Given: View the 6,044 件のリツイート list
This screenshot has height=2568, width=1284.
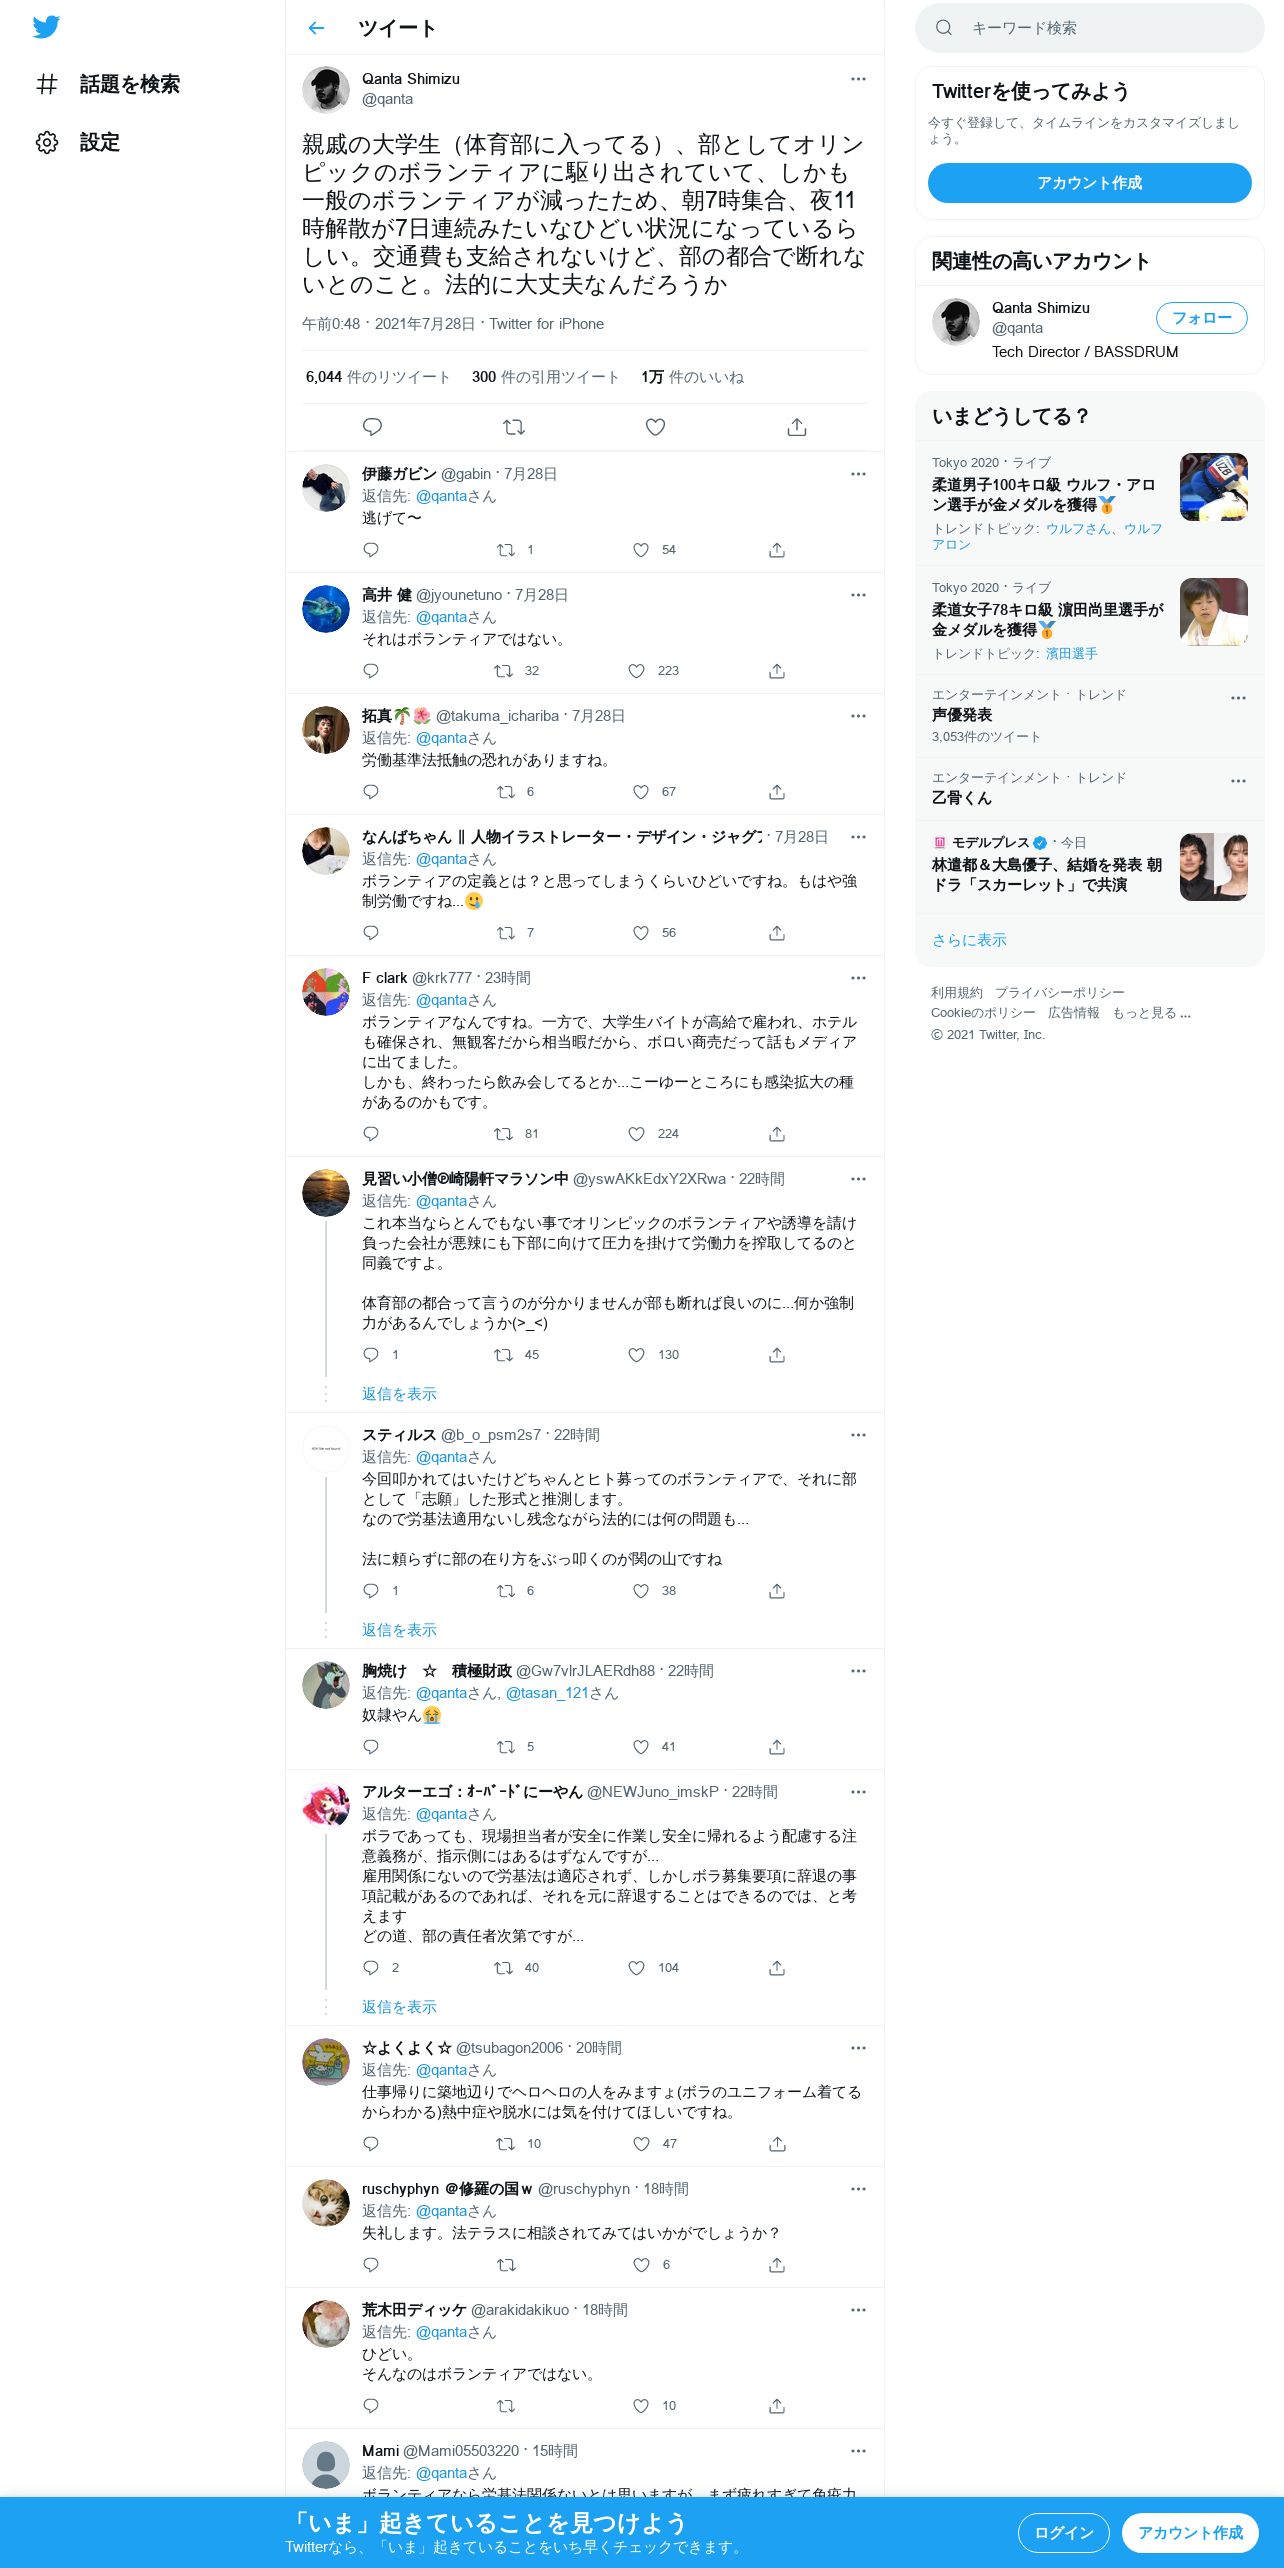Looking at the screenshot, I should click(378, 377).
